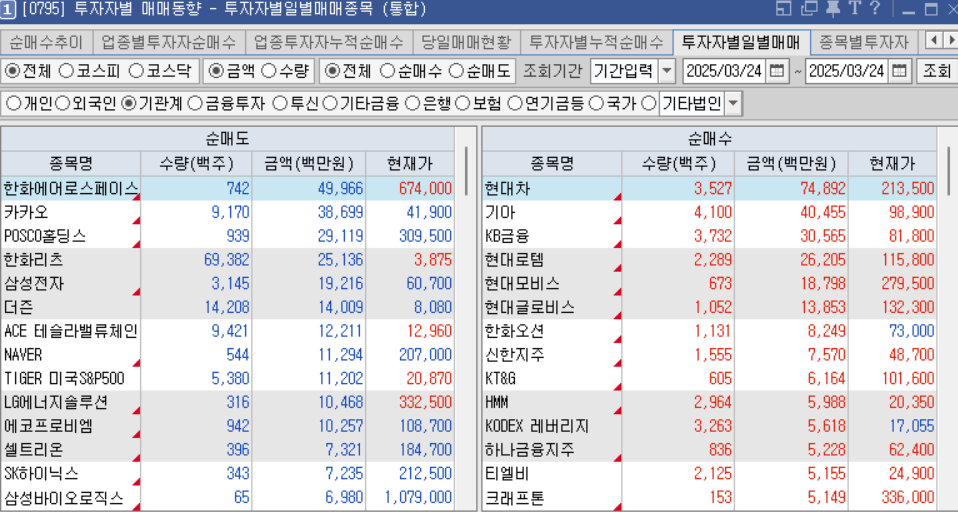Select the TIGER 미국S&P500 row
Screen dimensions: 958x512
(227, 379)
